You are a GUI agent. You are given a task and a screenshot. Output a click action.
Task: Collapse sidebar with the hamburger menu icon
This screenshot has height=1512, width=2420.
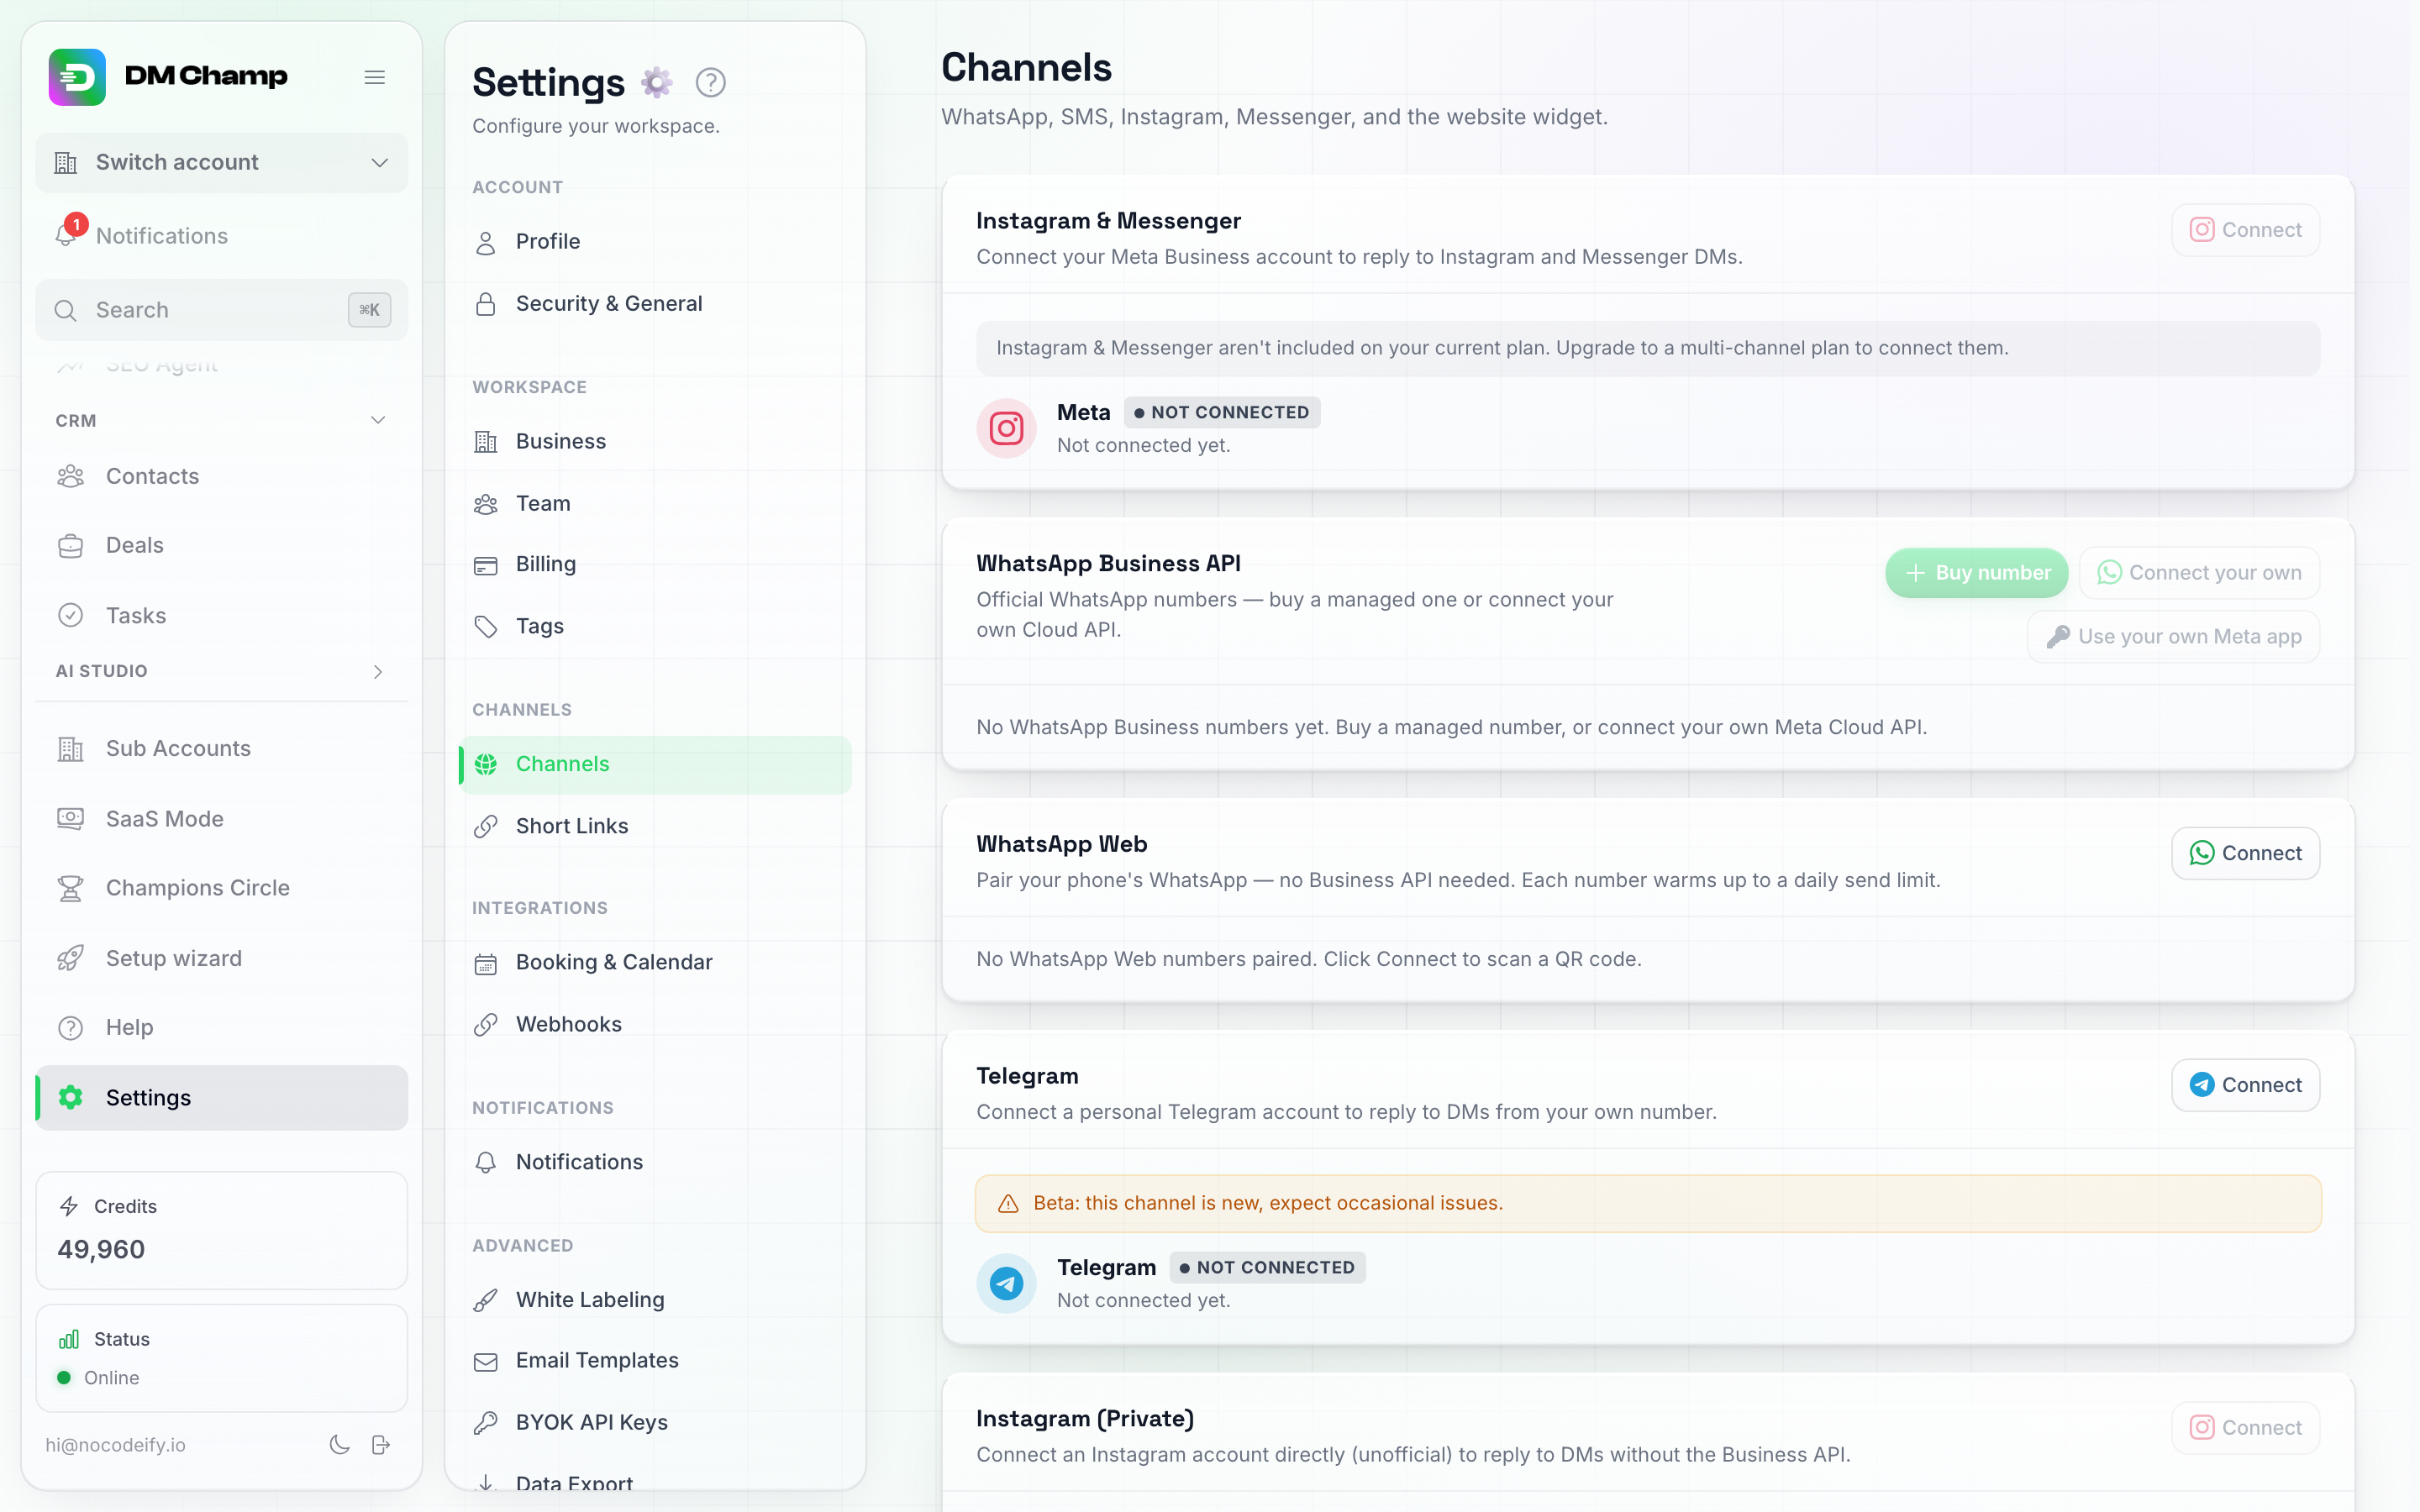pyautogui.click(x=375, y=77)
